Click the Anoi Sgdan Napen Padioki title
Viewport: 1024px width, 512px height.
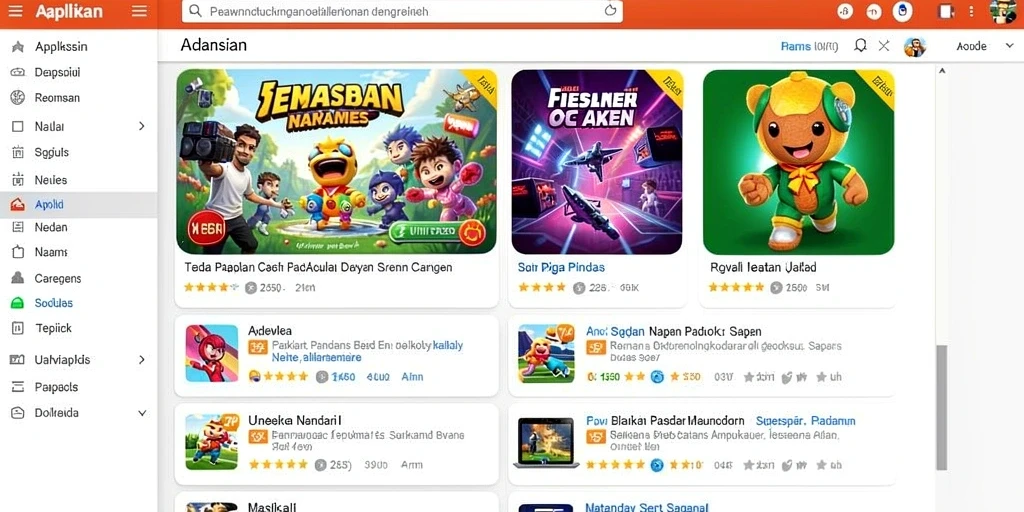coord(673,331)
